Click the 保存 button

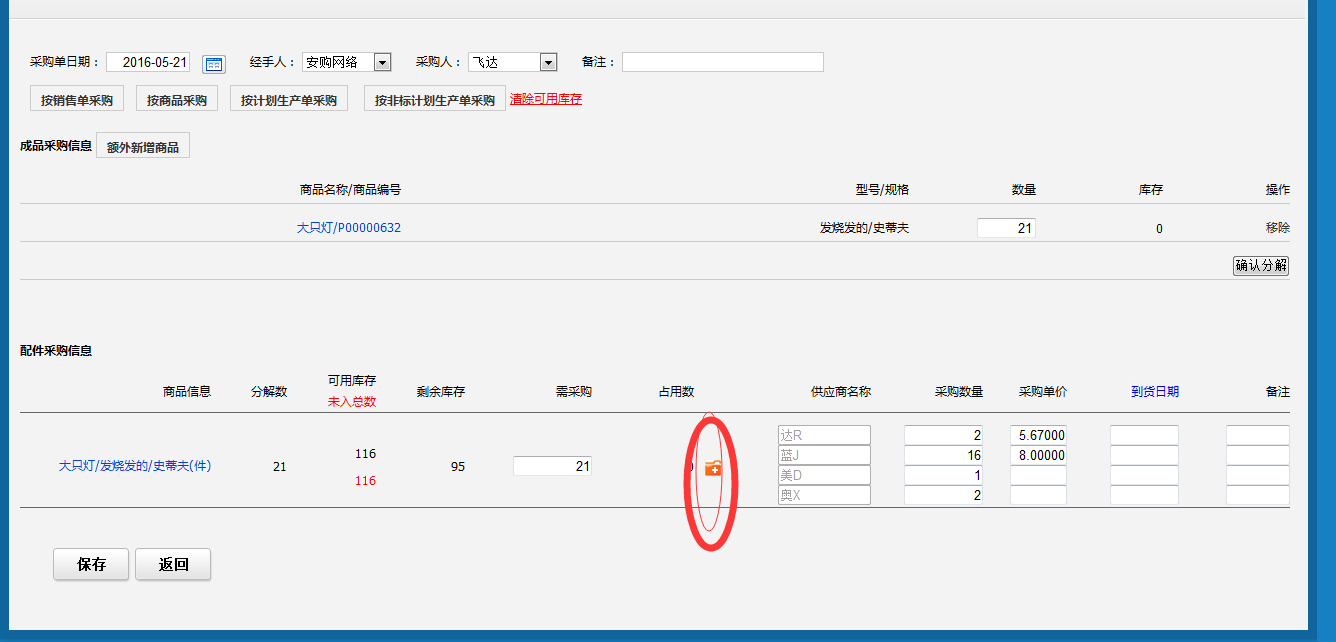pos(91,564)
